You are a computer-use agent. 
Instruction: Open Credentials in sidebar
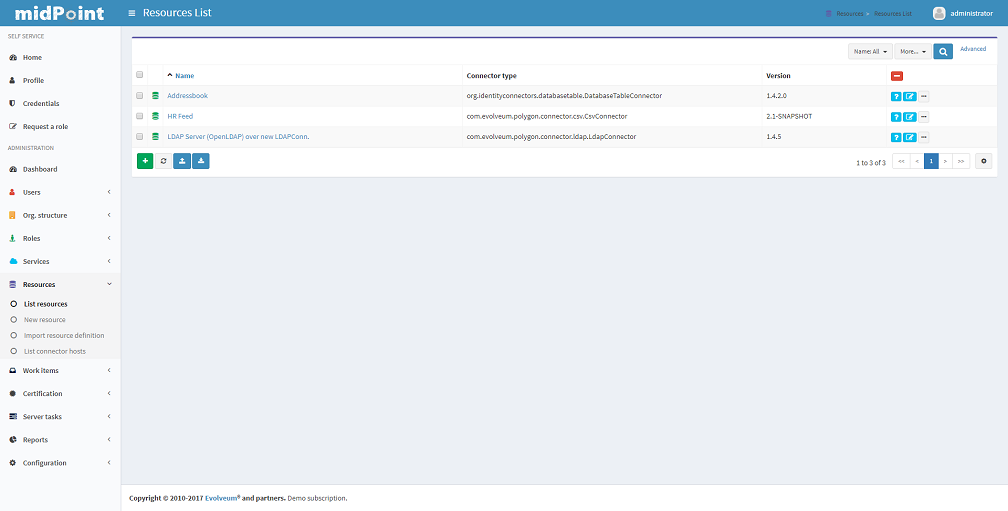click(60, 103)
